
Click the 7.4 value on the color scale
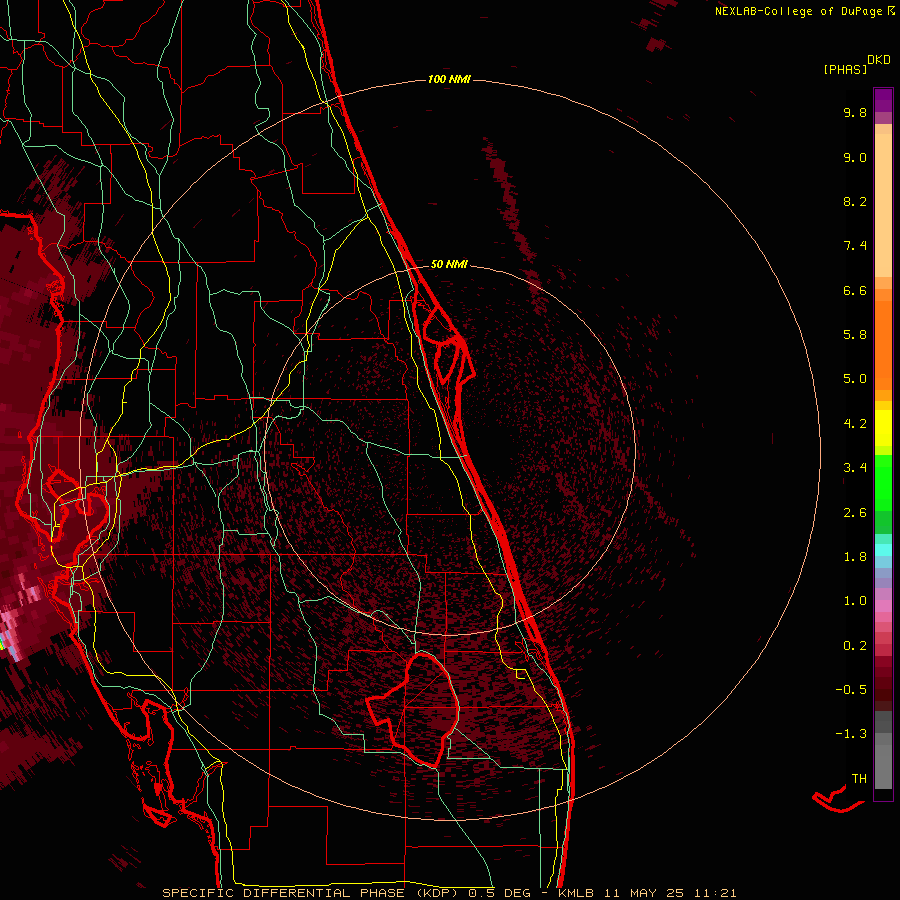(855, 246)
